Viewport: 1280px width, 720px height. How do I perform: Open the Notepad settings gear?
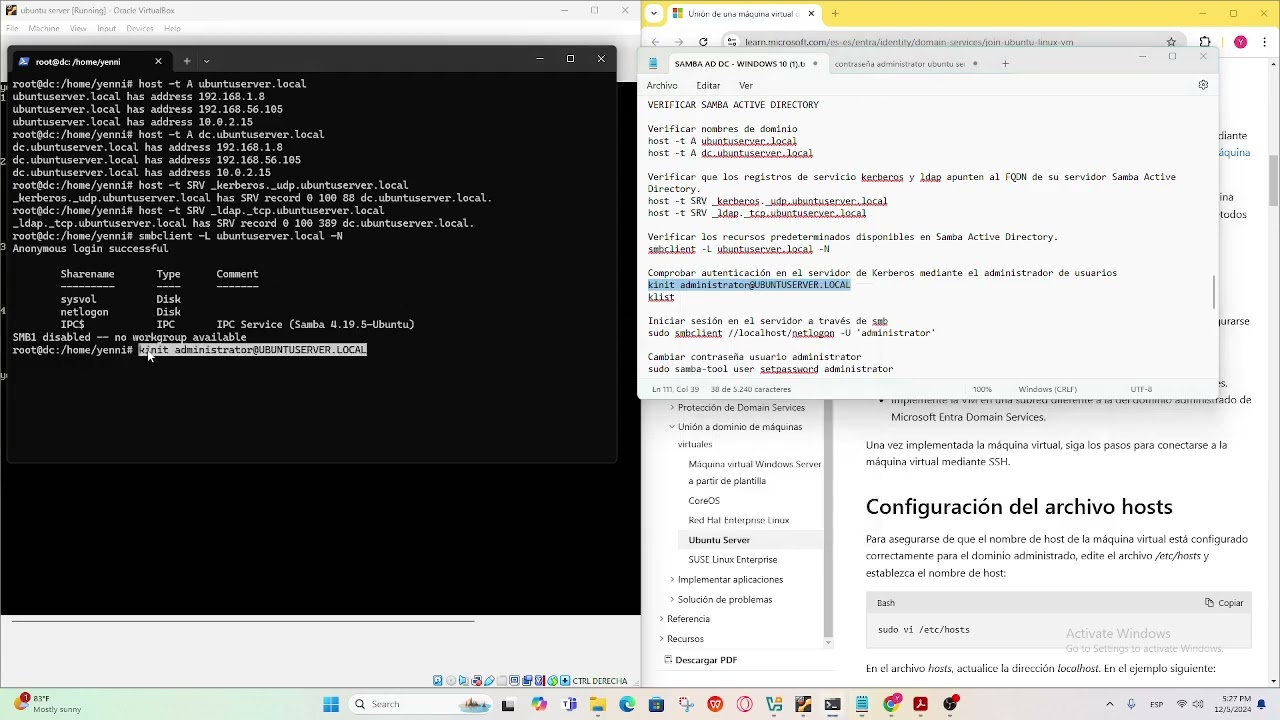[1203, 85]
